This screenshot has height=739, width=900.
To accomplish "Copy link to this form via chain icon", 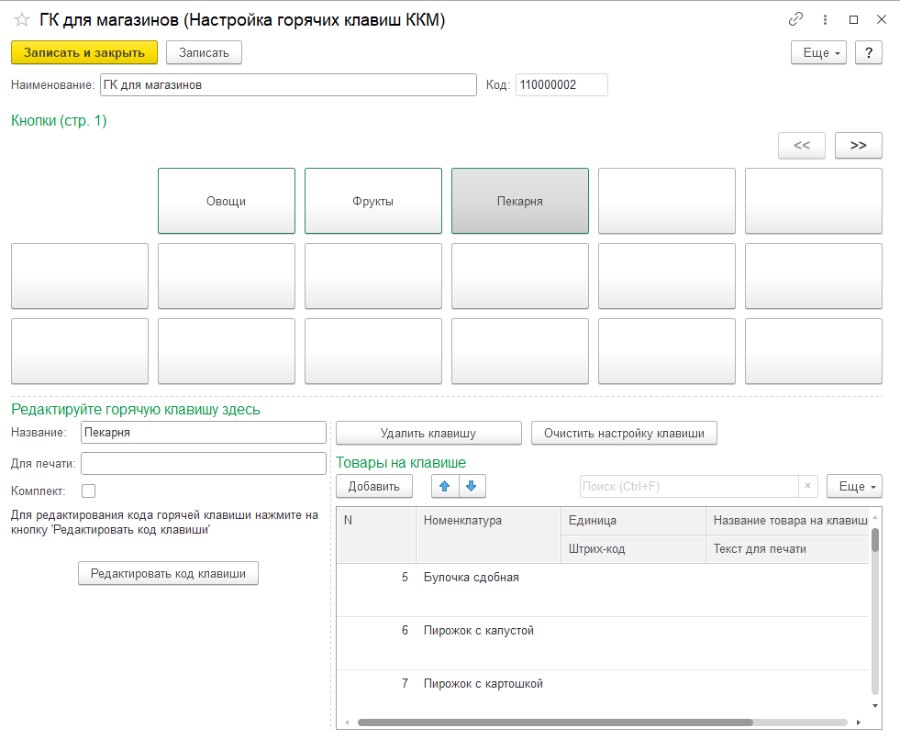I will (x=796, y=20).
